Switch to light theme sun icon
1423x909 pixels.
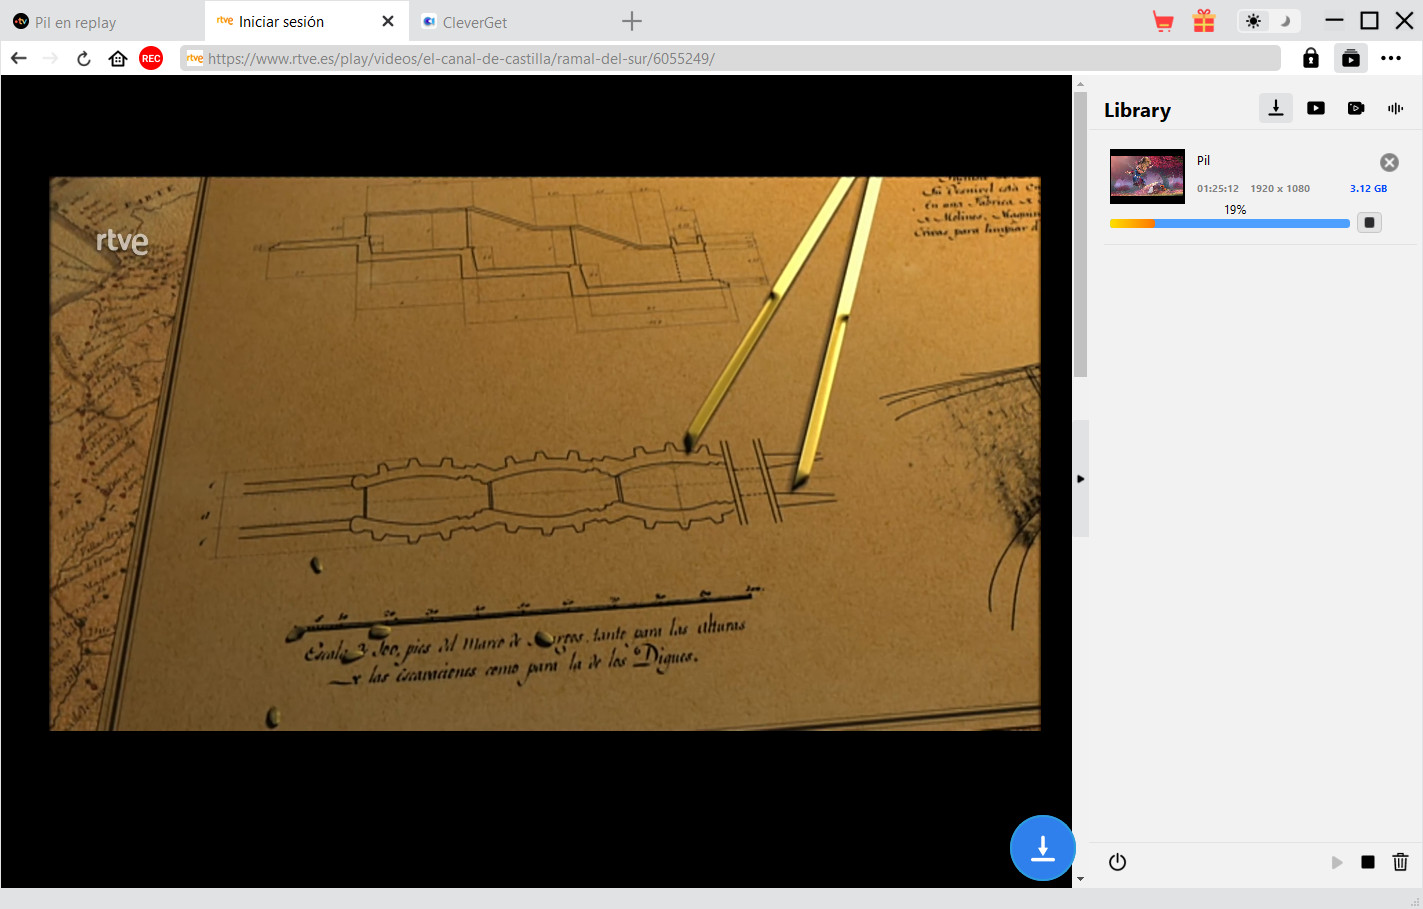1254,21
